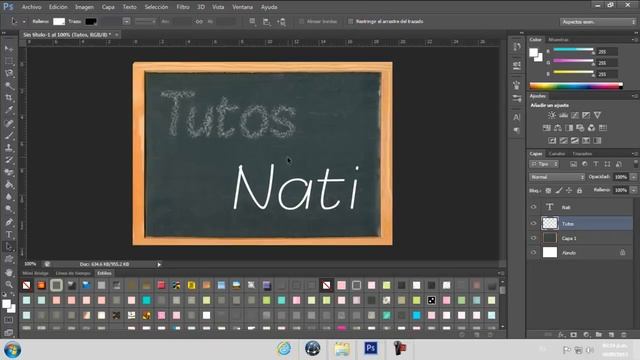640x360 pixels.
Task: Hide the Tutos layer
Action: click(533, 223)
